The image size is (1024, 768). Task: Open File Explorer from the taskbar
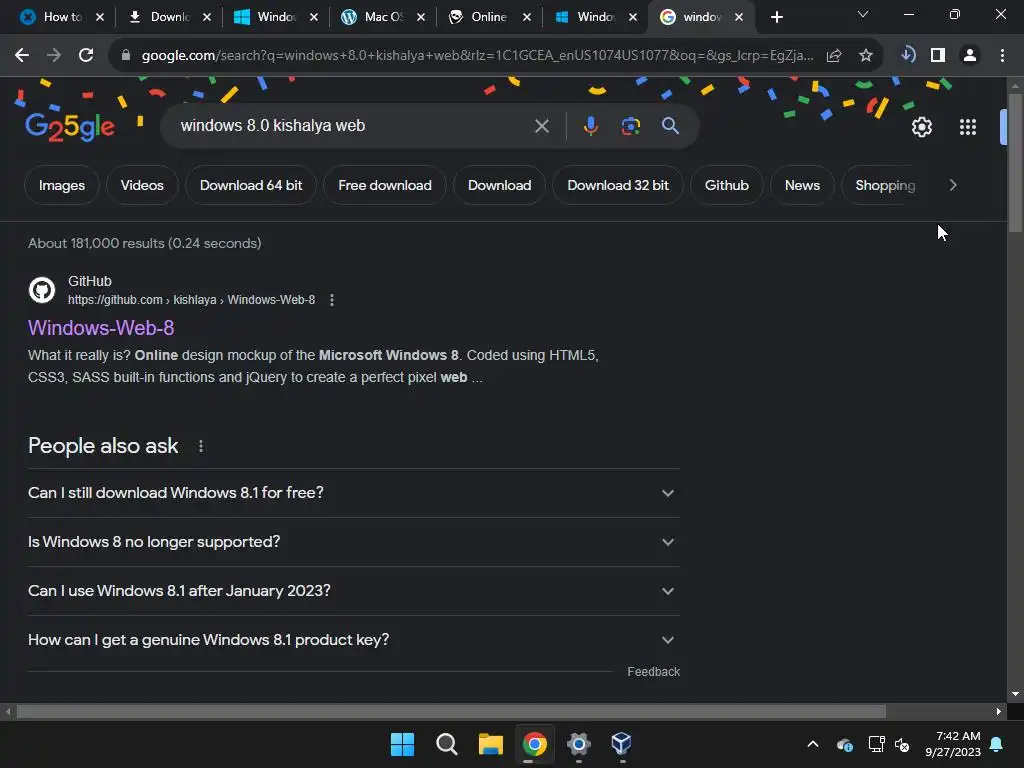[490, 744]
